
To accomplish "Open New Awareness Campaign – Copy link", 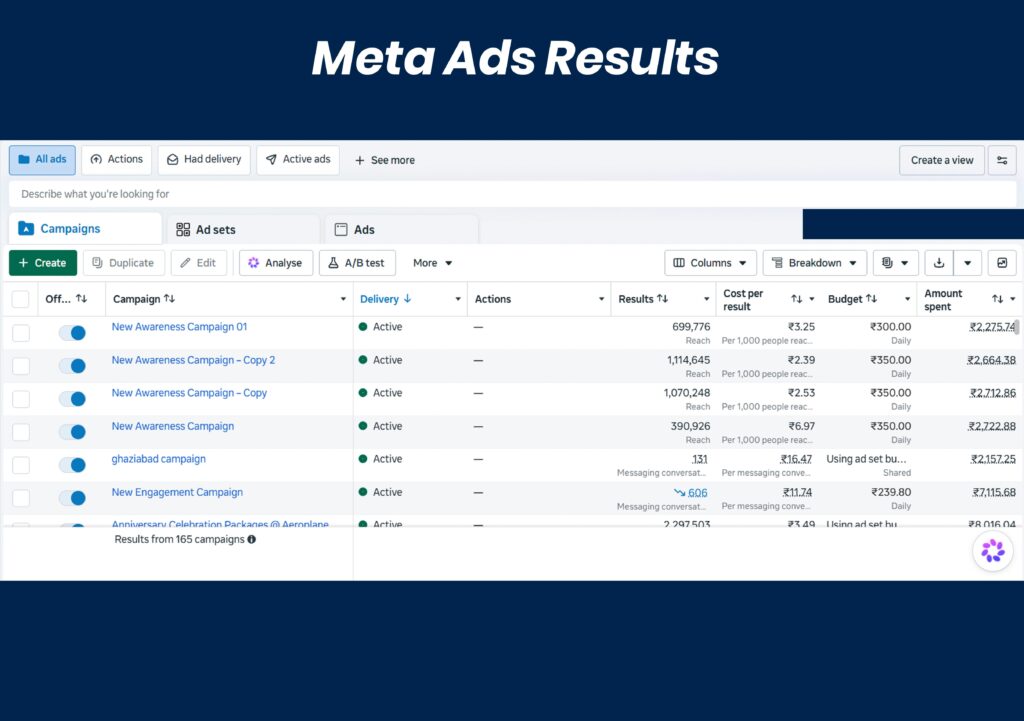I will tap(189, 393).
